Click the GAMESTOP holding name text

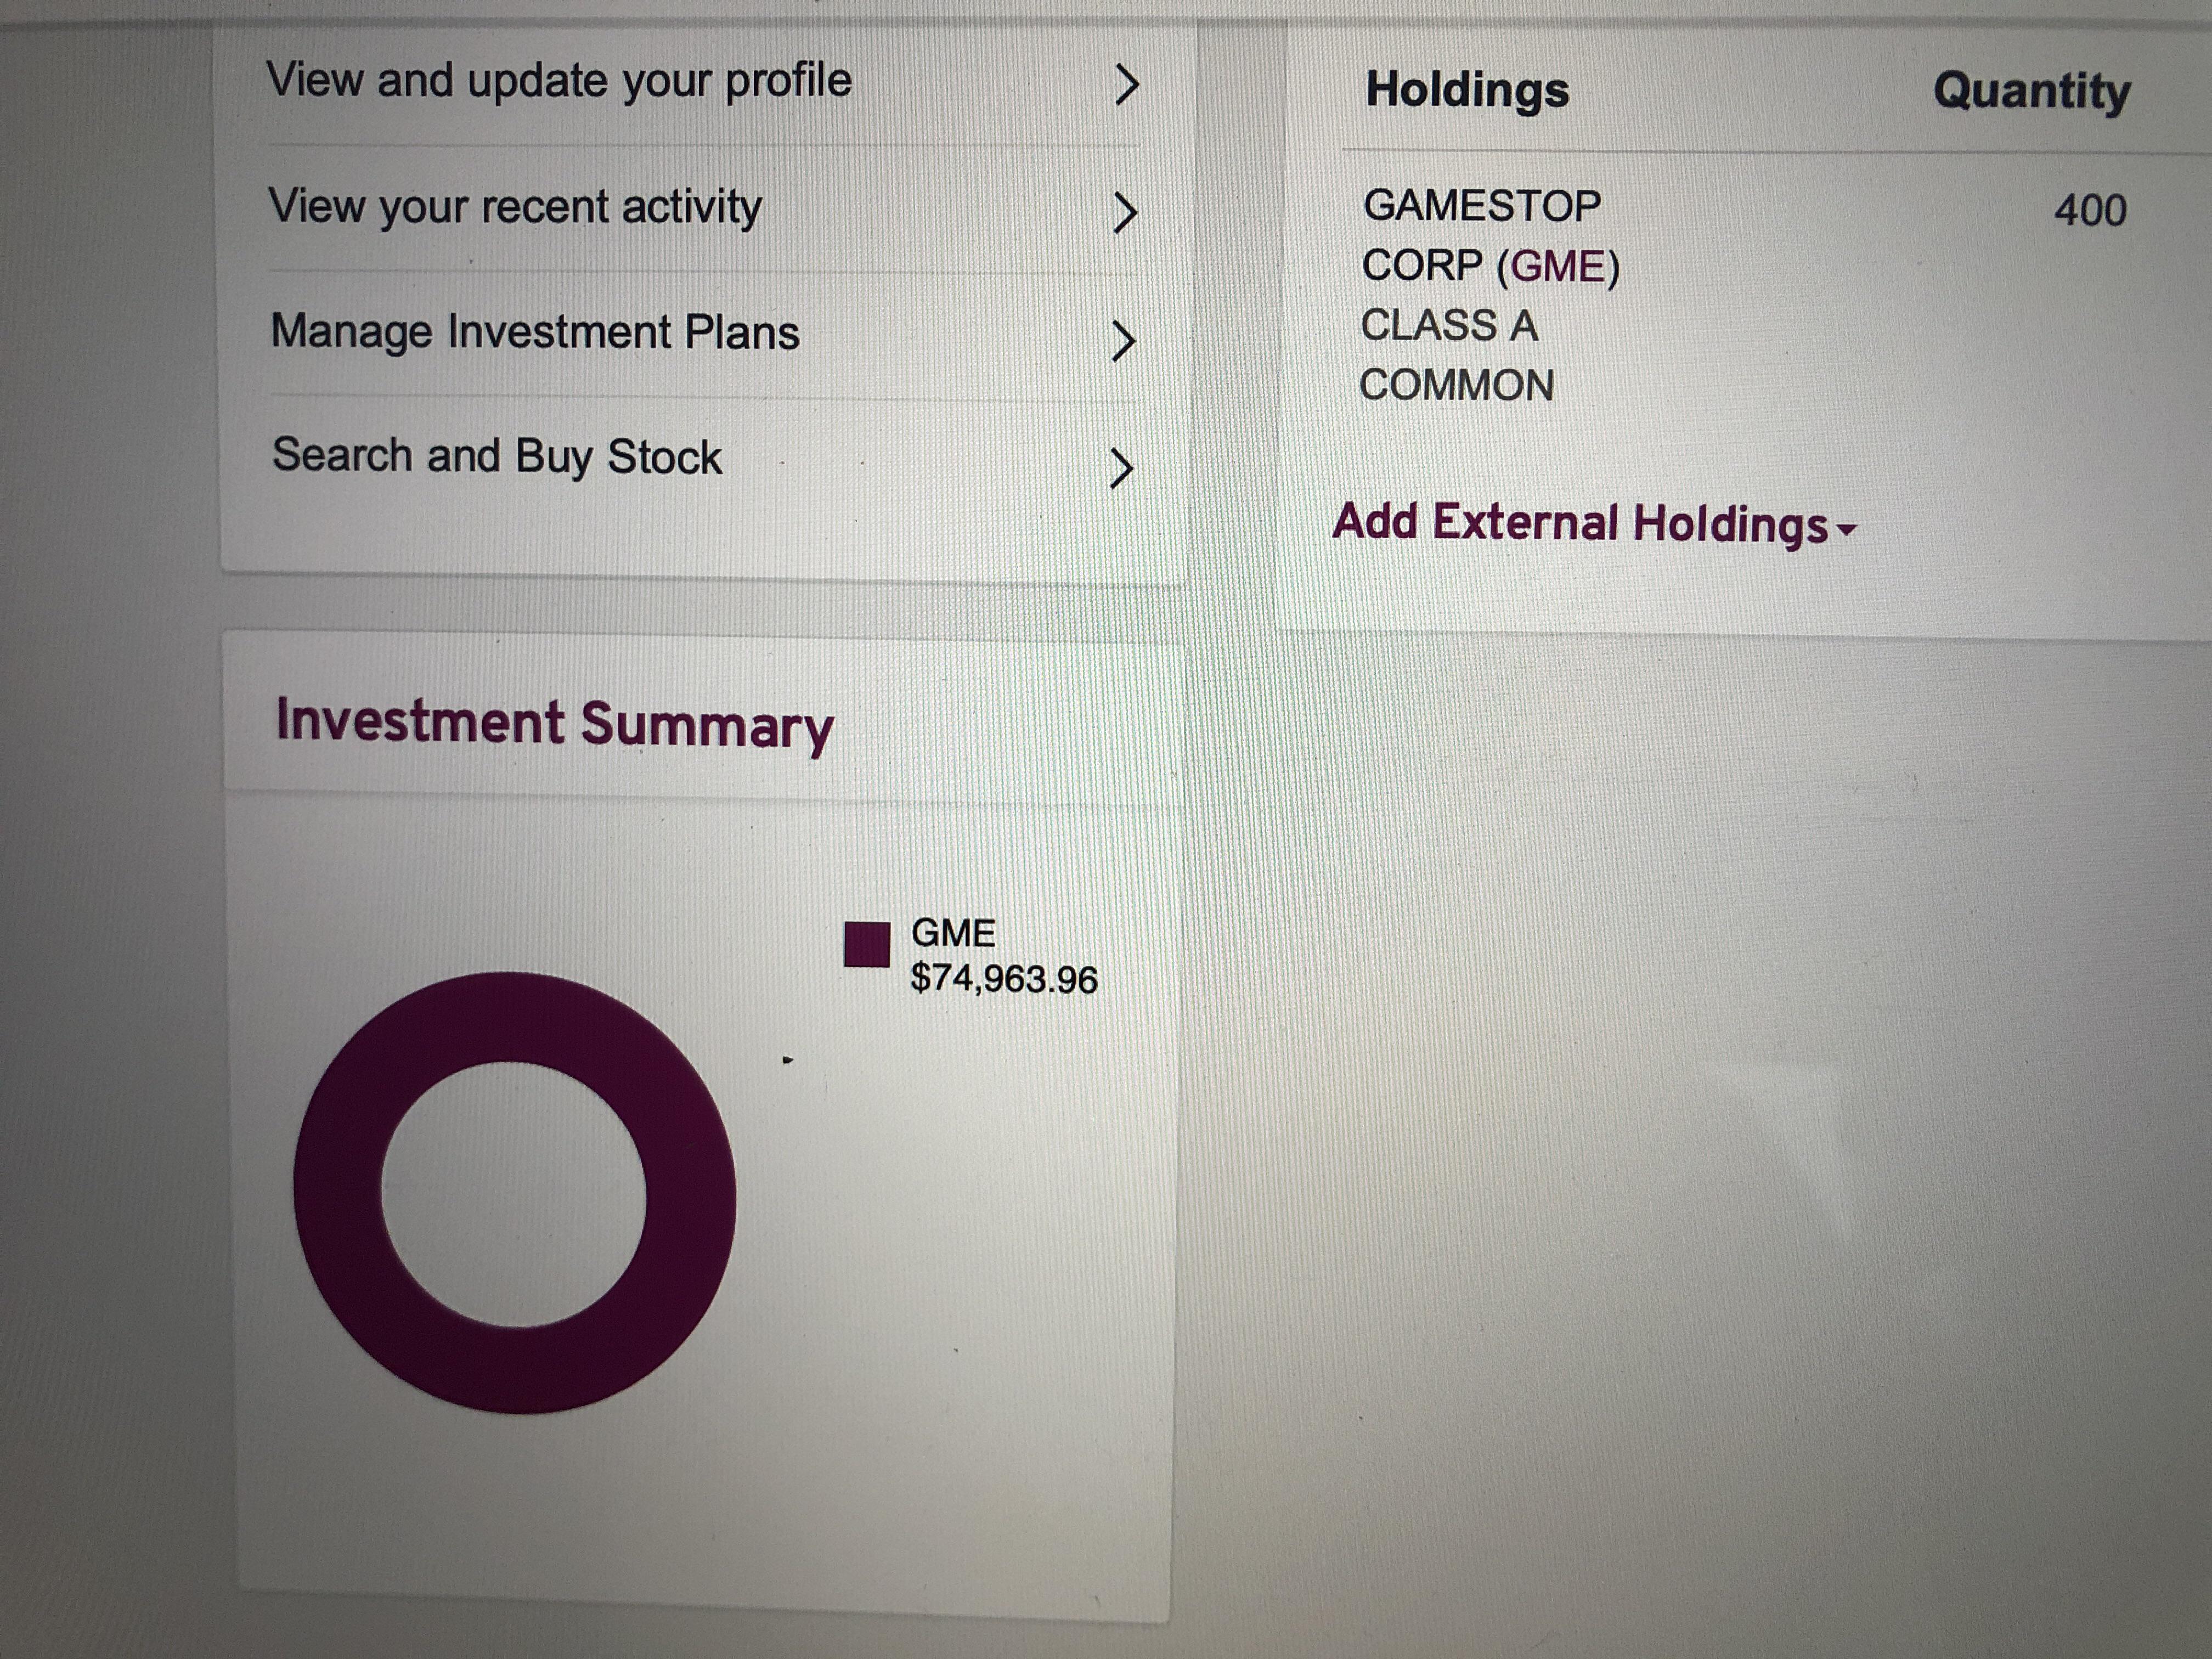(x=1481, y=206)
